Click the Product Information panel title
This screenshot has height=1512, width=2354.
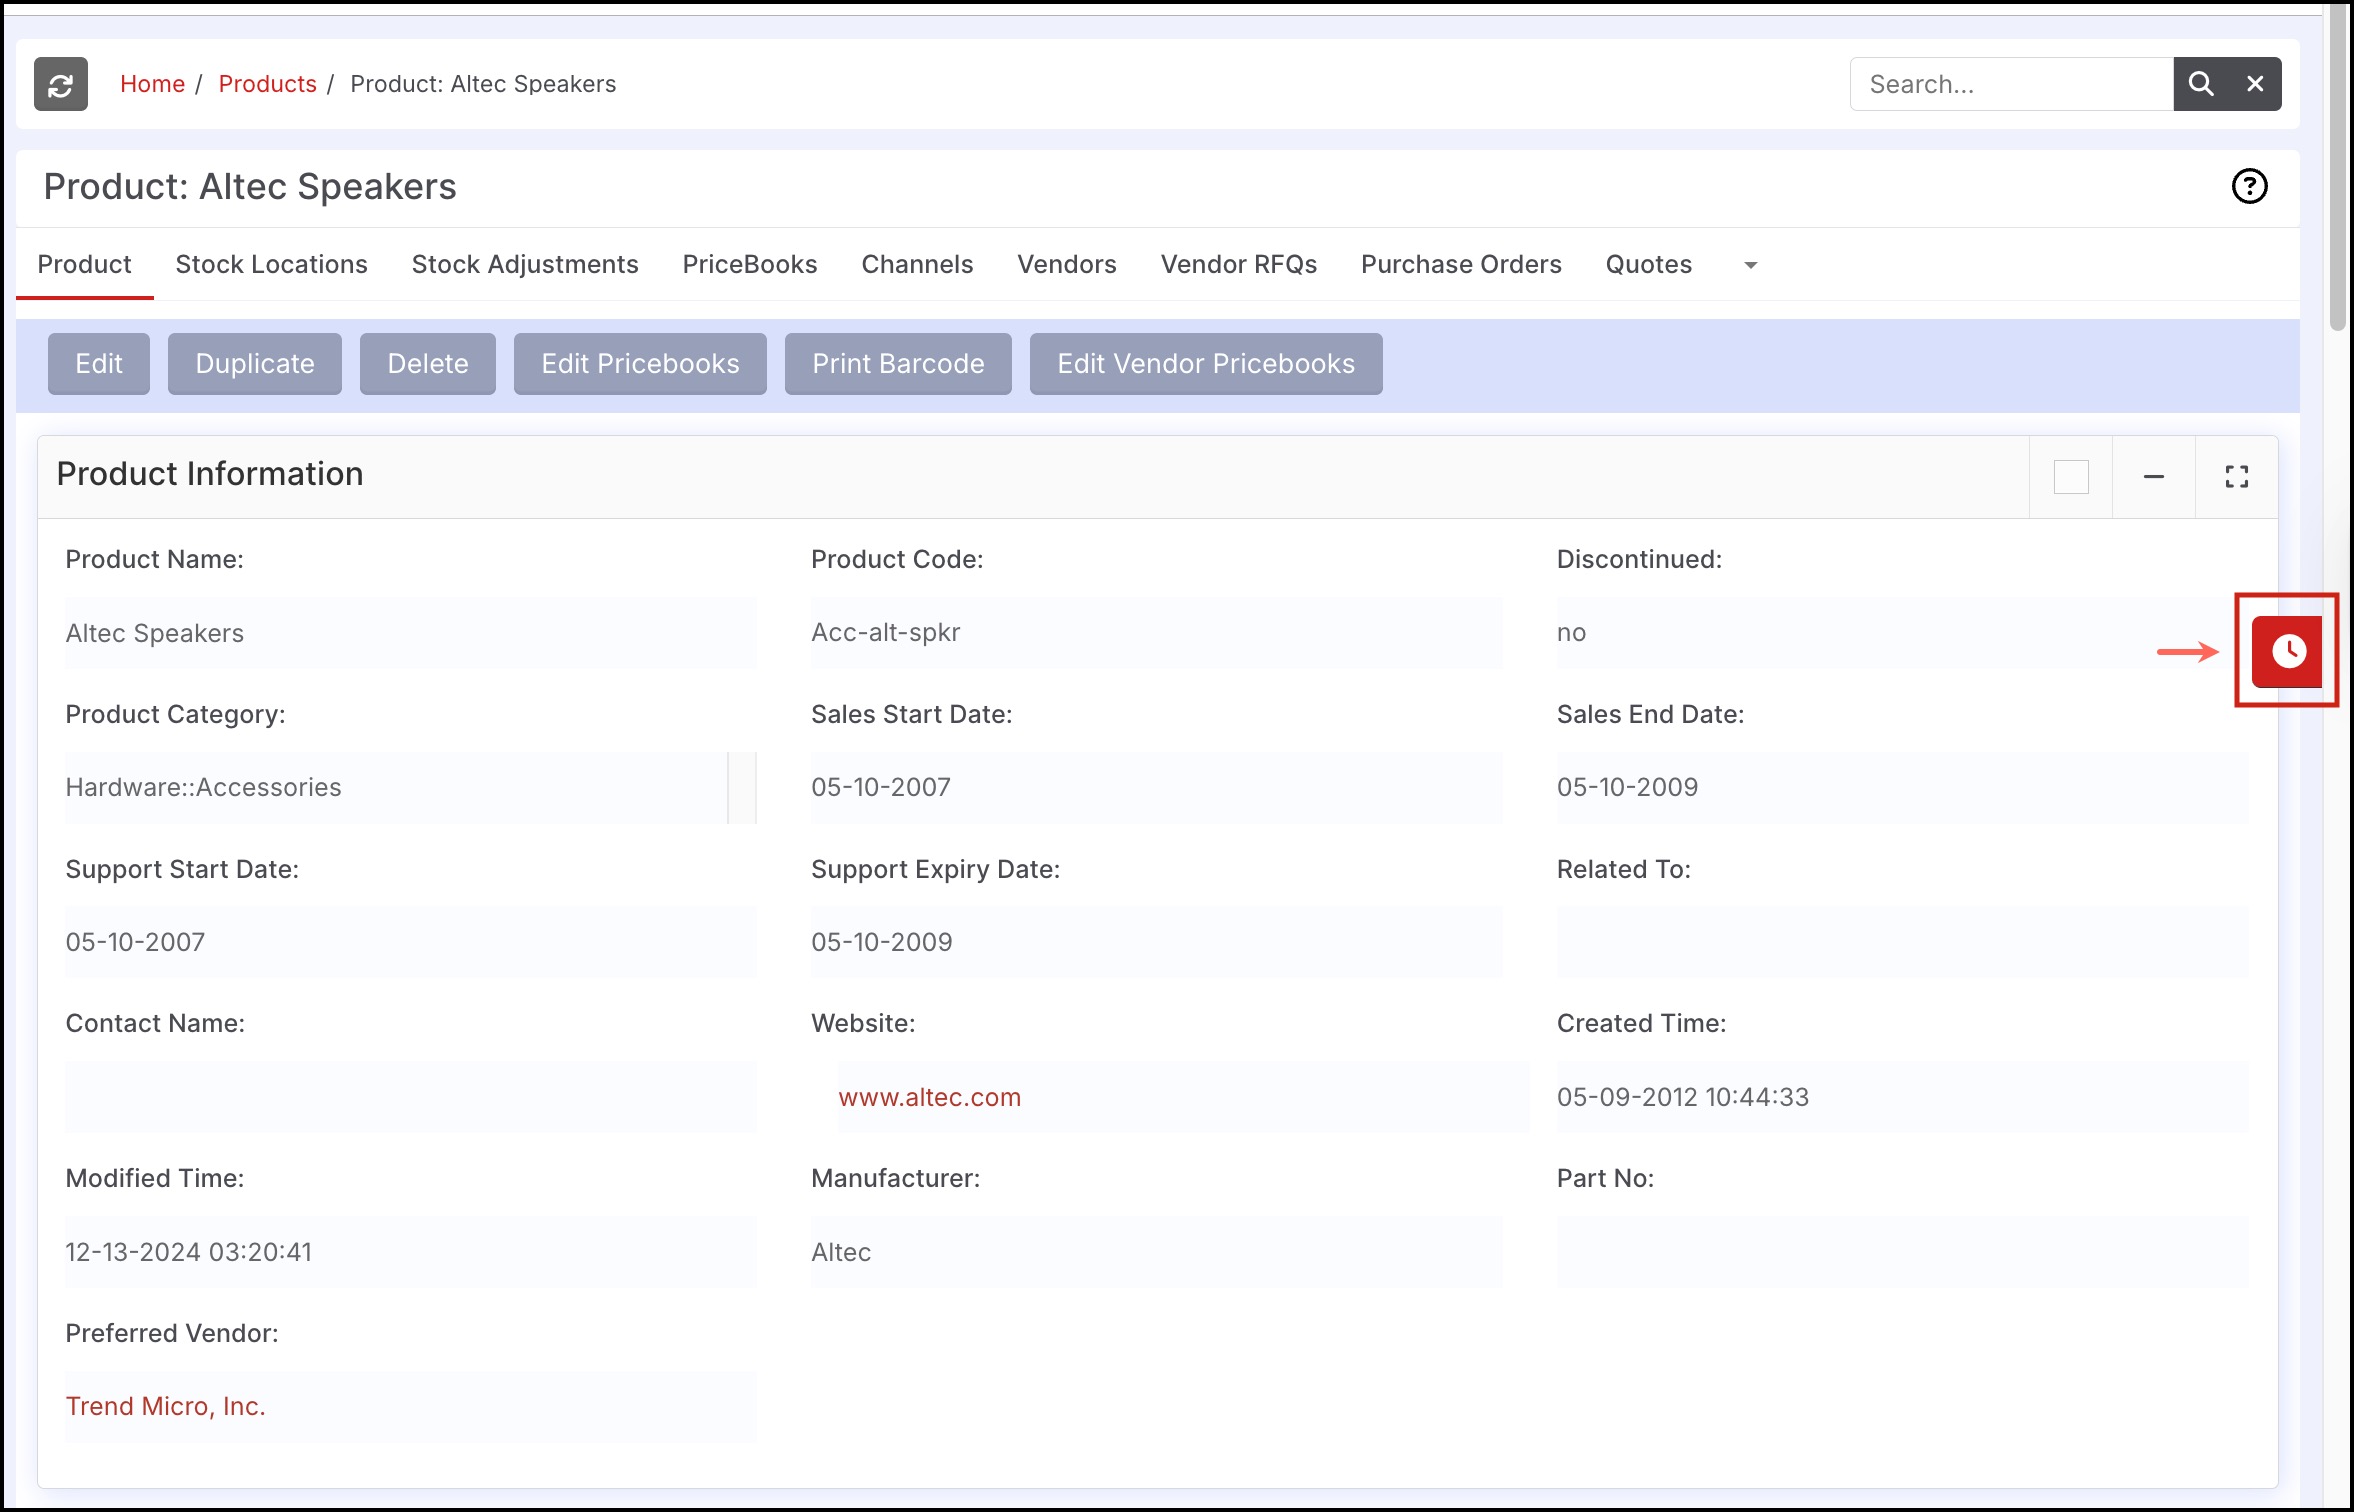[x=209, y=474]
